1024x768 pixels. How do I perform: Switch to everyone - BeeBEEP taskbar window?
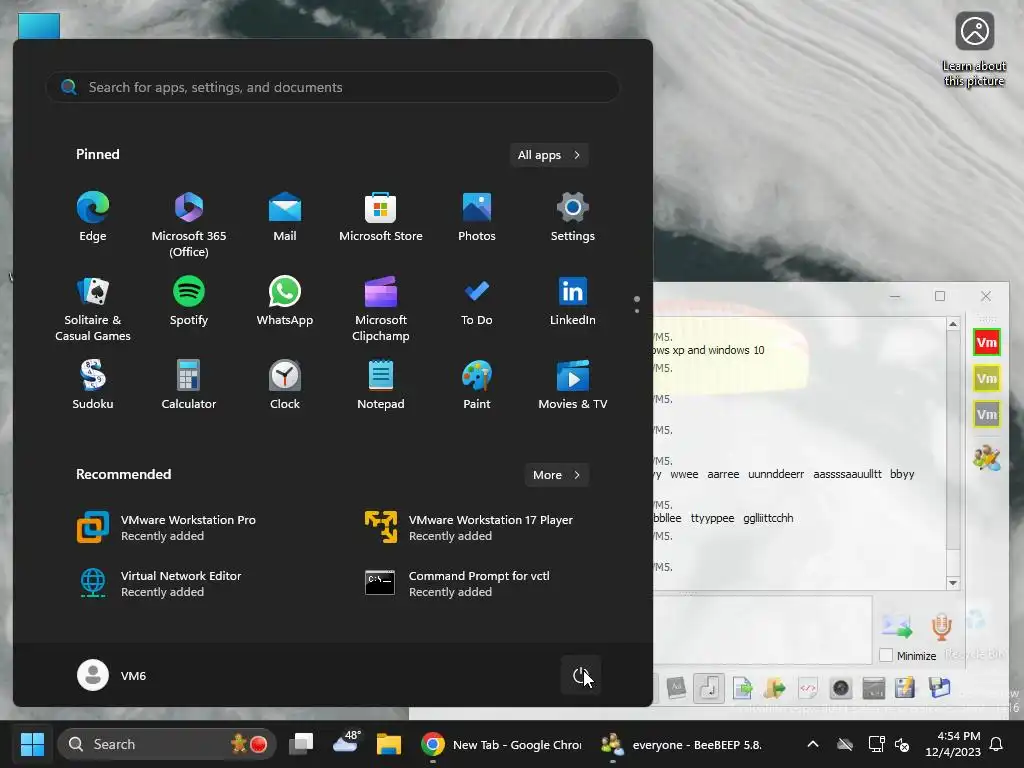pyautogui.click(x=681, y=744)
